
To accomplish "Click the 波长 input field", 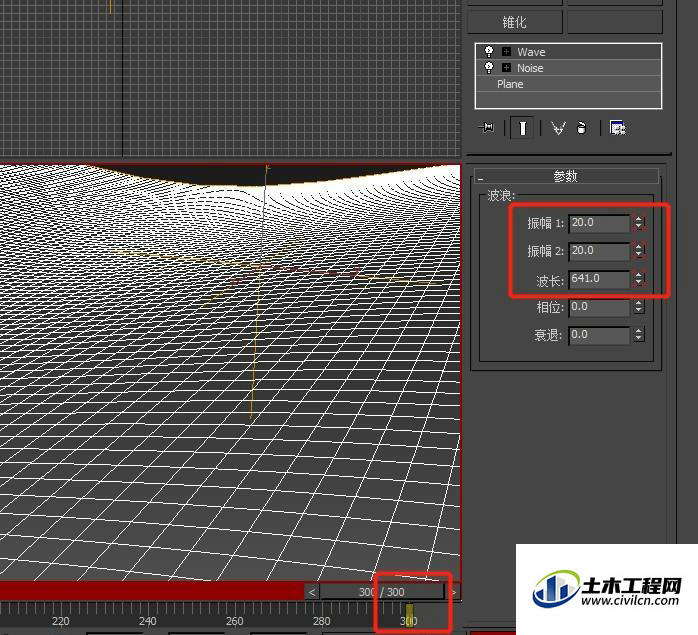I will [599, 279].
